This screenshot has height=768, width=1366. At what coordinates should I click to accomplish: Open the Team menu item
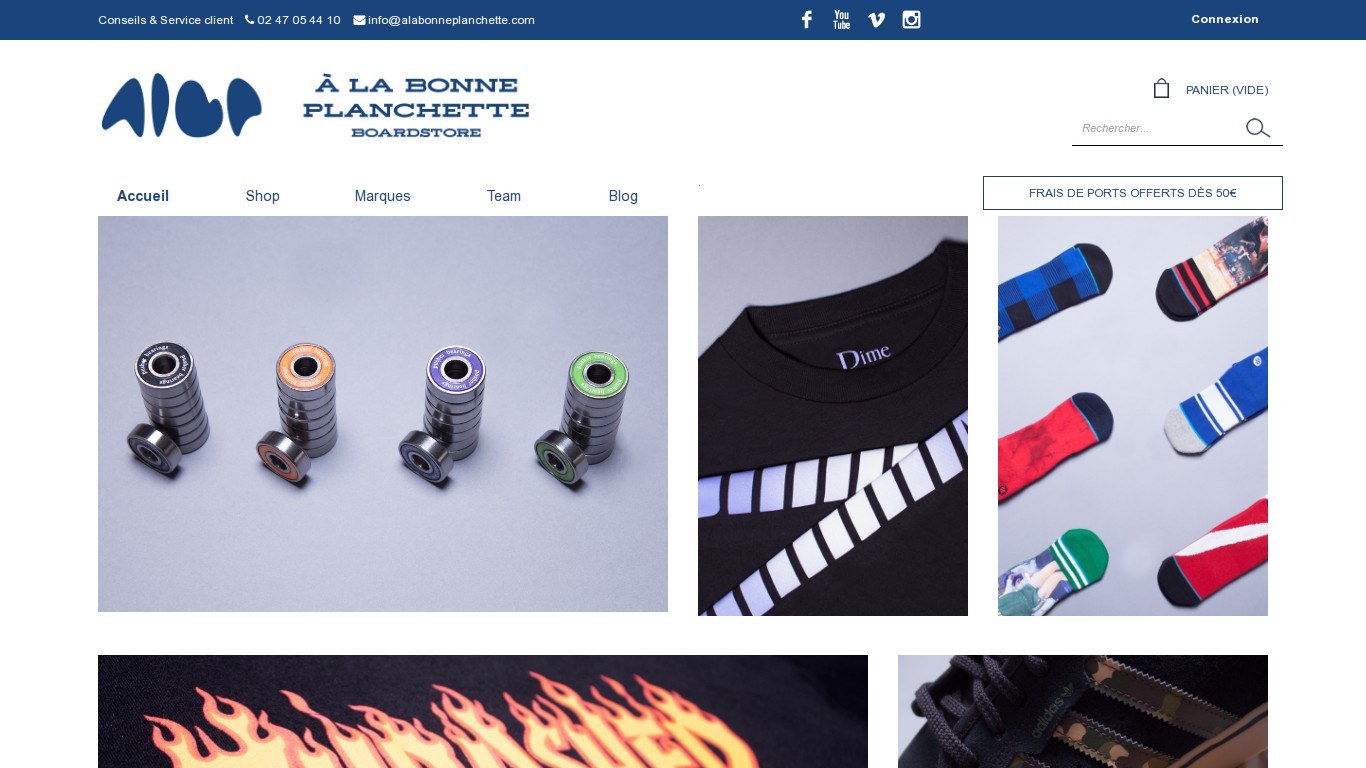pos(504,196)
